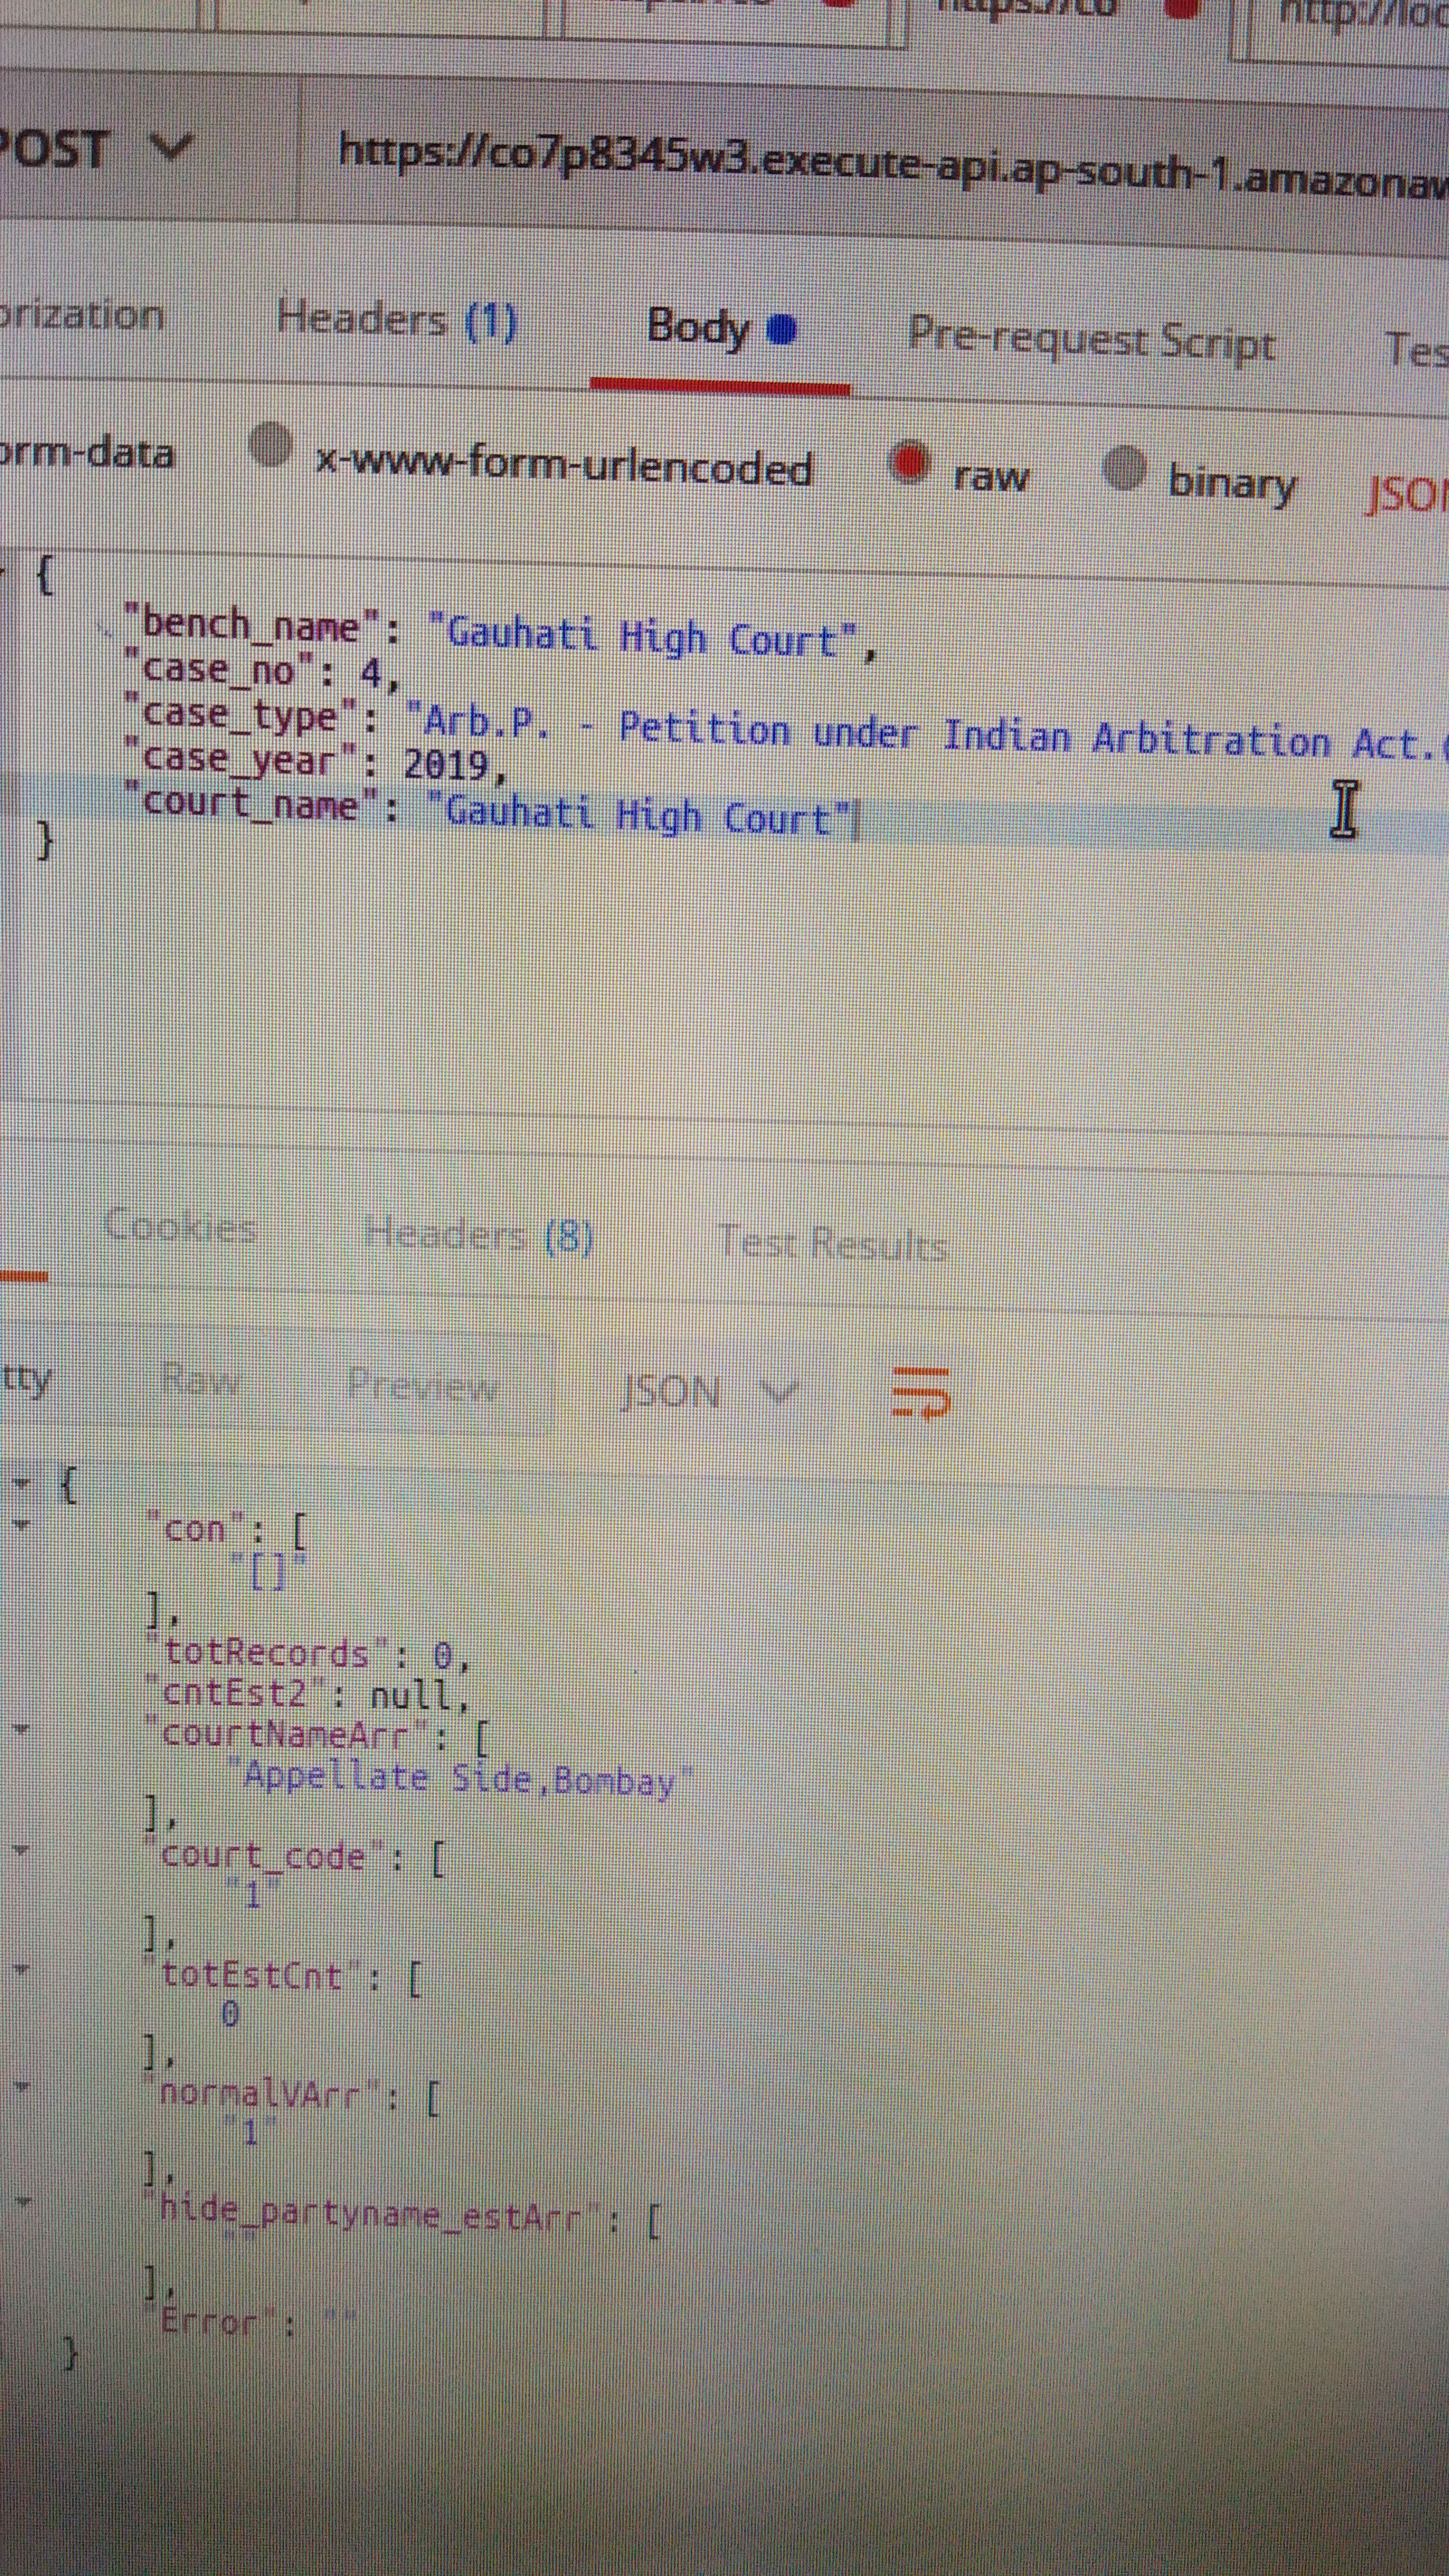Select the x-www-form-urlencoded radio button
Screen dimensions: 1449x2576
(270, 445)
